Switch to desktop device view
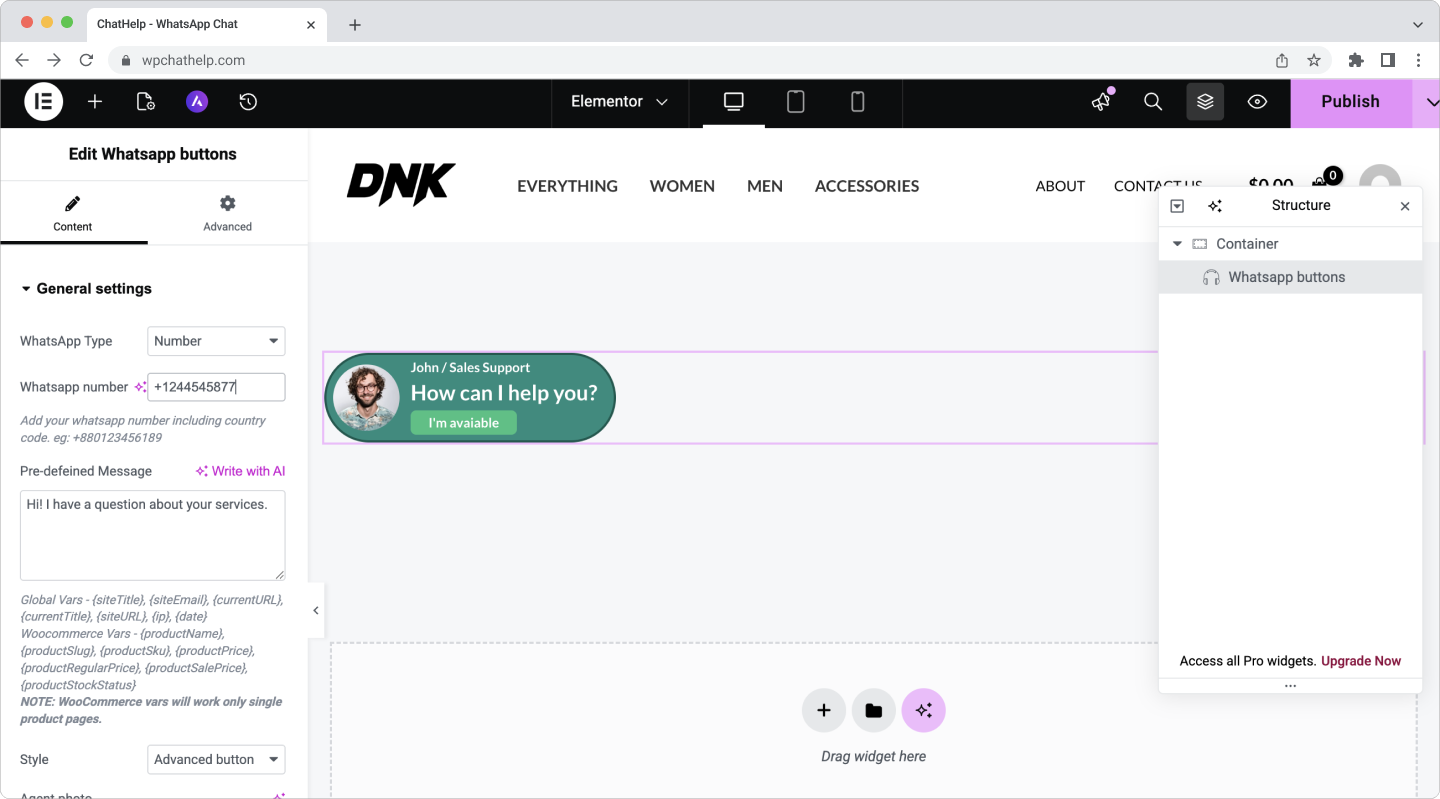 (734, 102)
